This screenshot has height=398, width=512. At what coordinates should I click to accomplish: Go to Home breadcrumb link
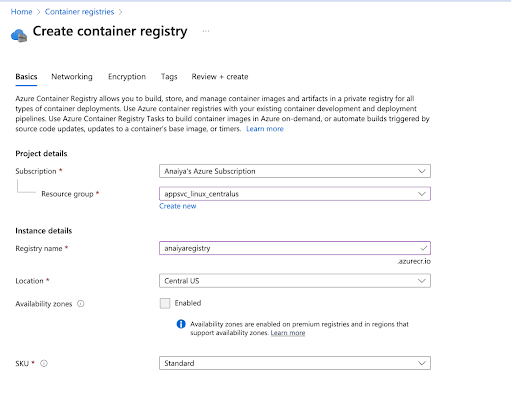(x=22, y=12)
